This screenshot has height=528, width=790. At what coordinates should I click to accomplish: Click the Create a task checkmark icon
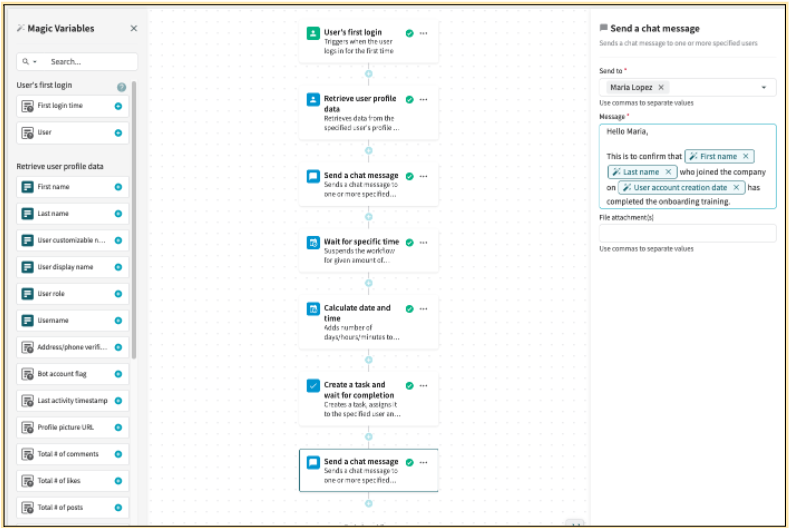pyautogui.click(x=313, y=385)
